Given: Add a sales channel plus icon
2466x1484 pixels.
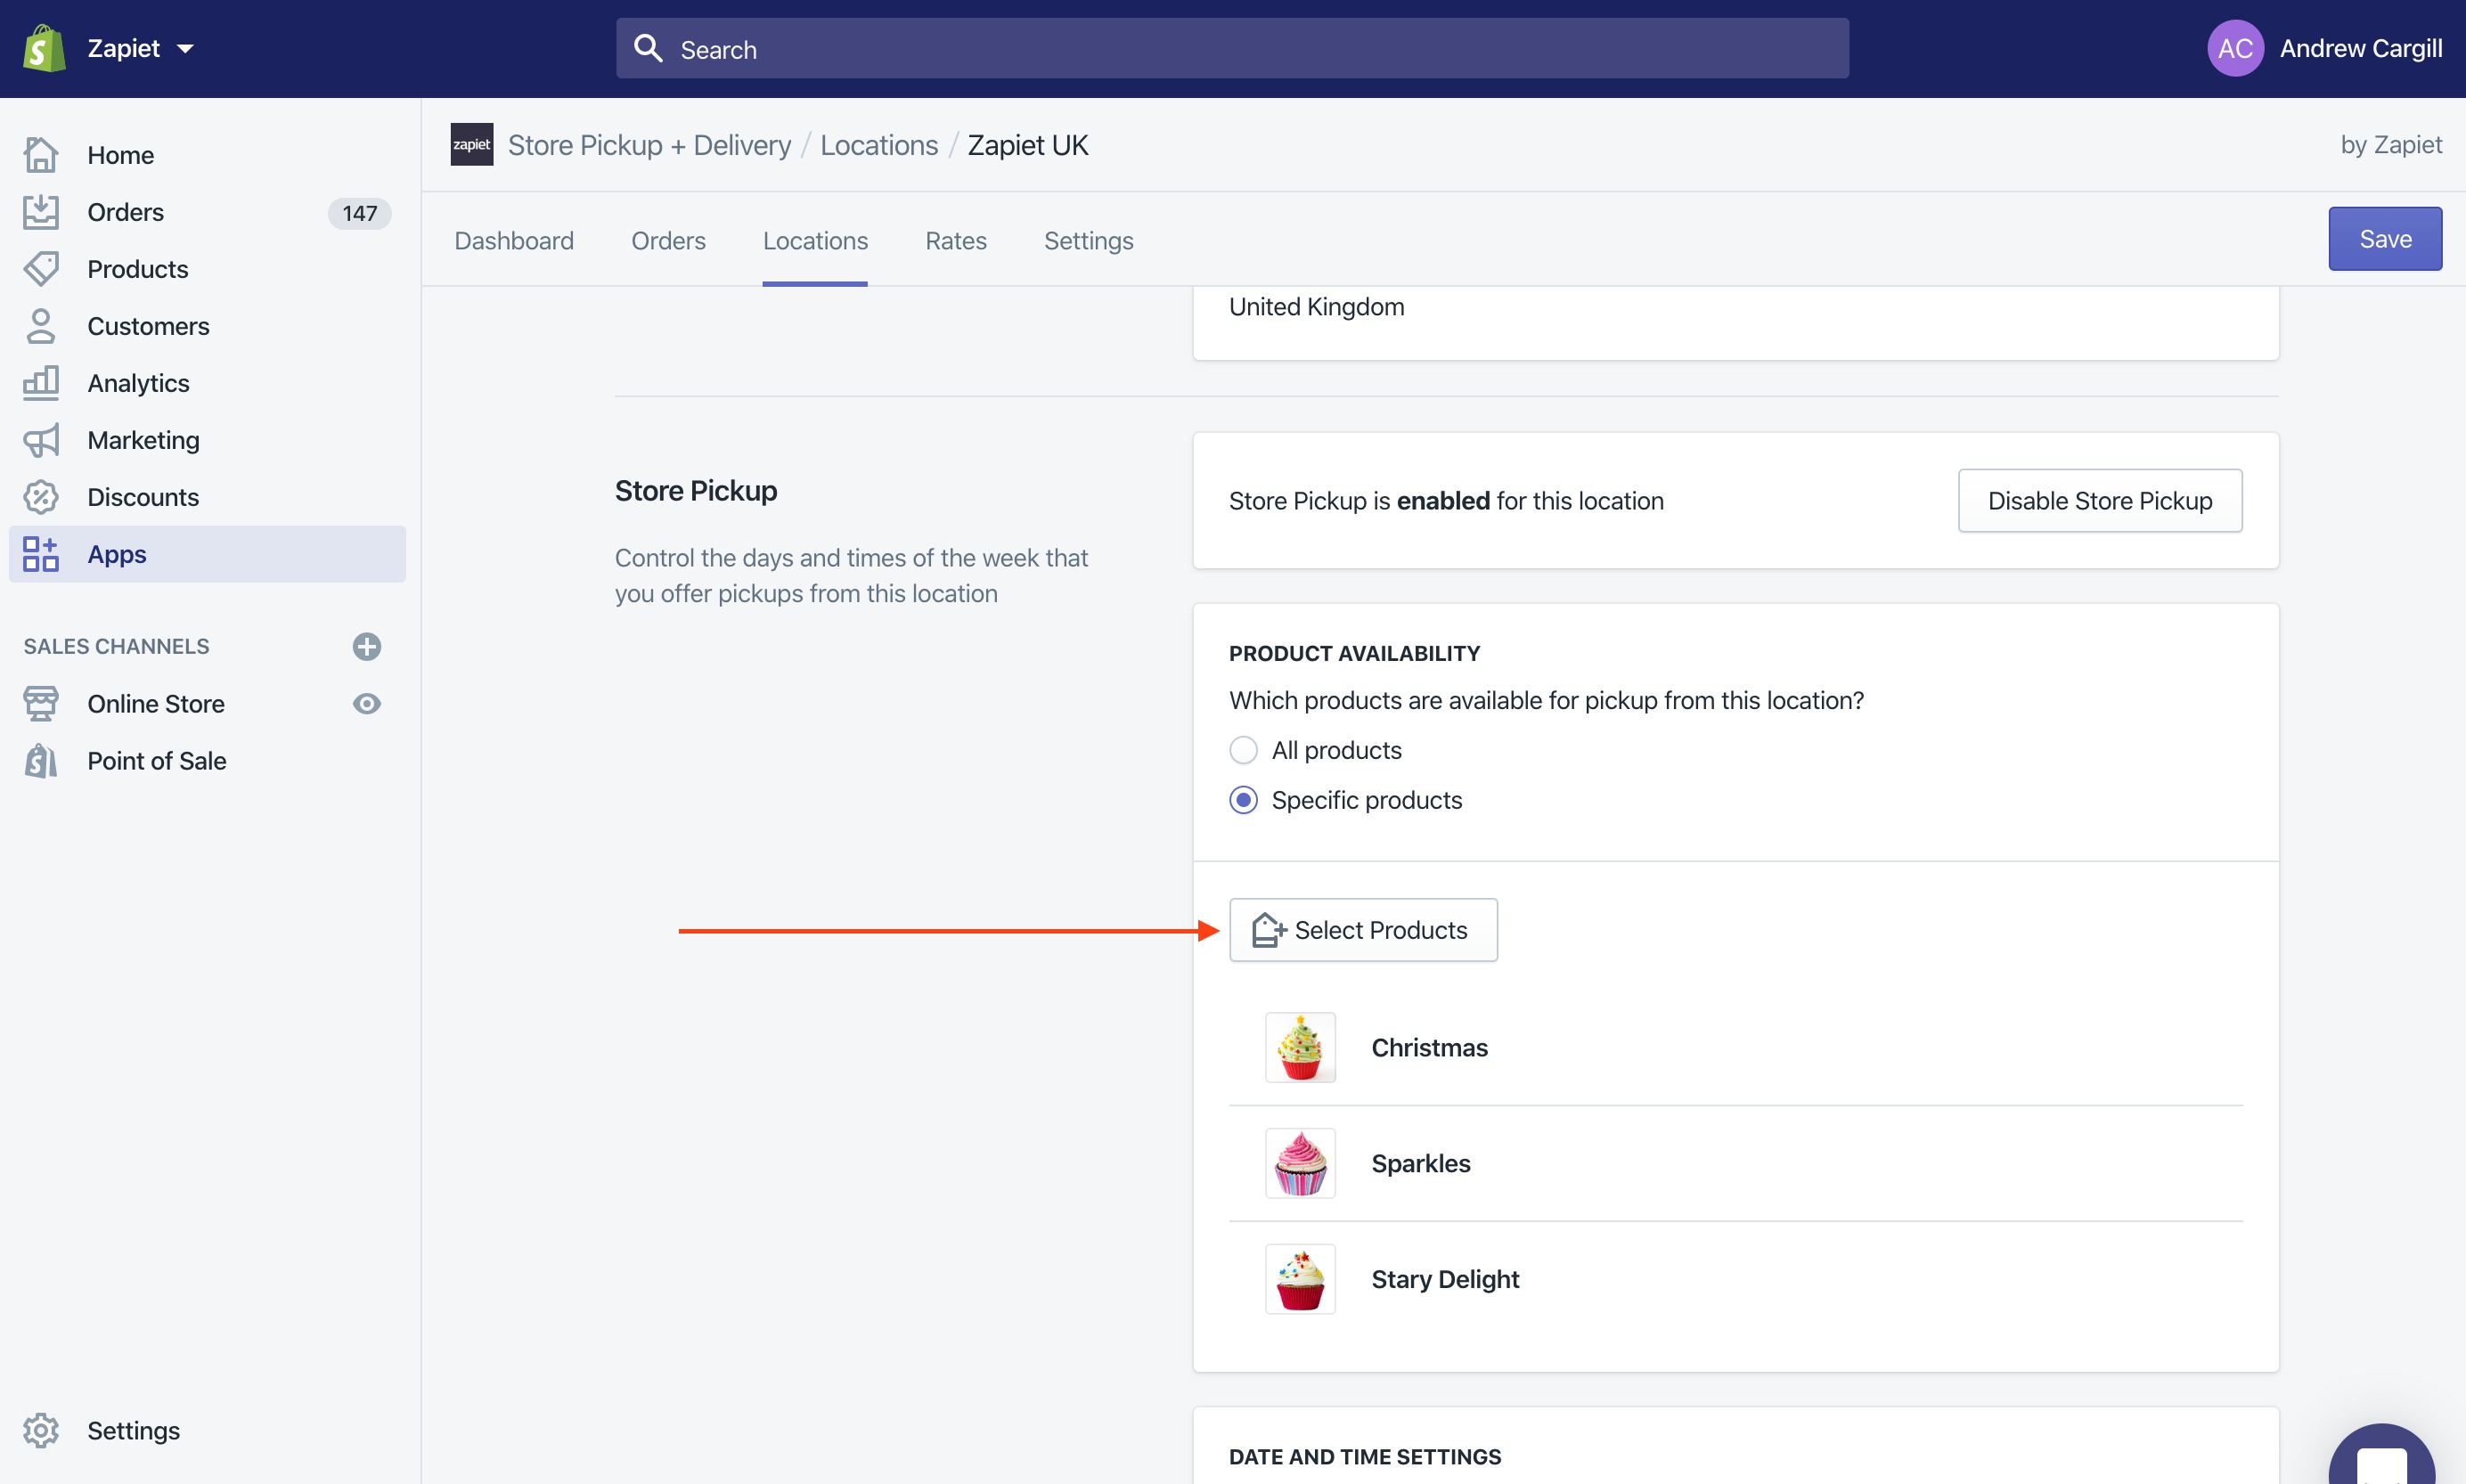Looking at the screenshot, I should point(366,646).
